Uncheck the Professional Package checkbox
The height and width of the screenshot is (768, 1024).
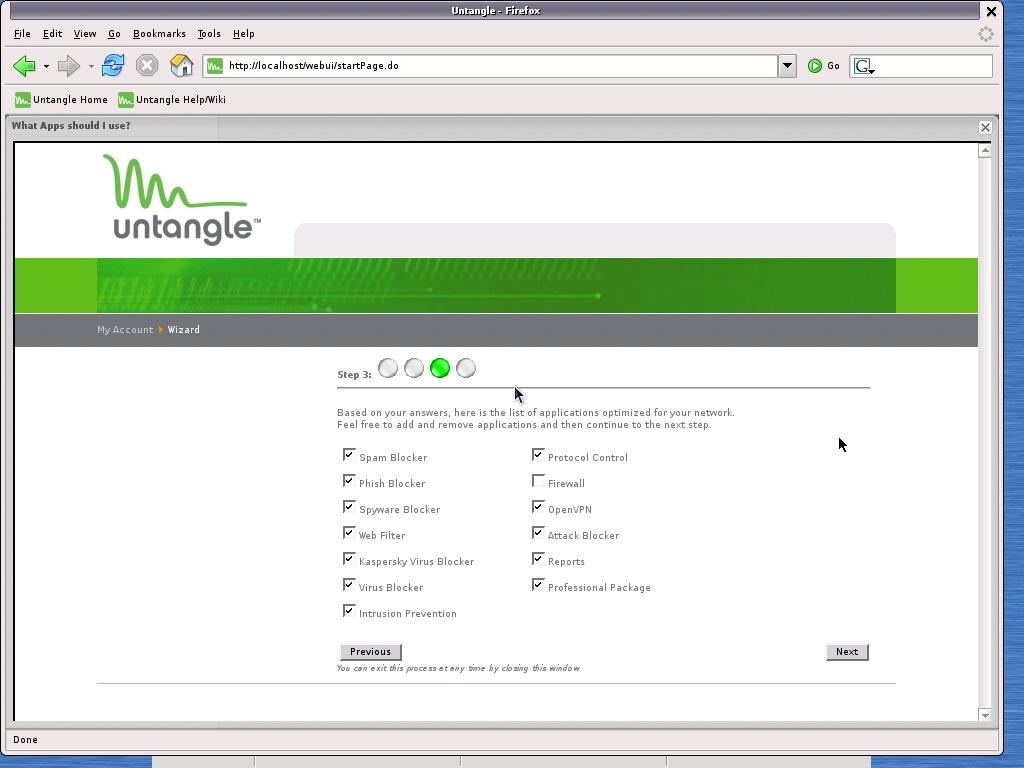(x=538, y=584)
